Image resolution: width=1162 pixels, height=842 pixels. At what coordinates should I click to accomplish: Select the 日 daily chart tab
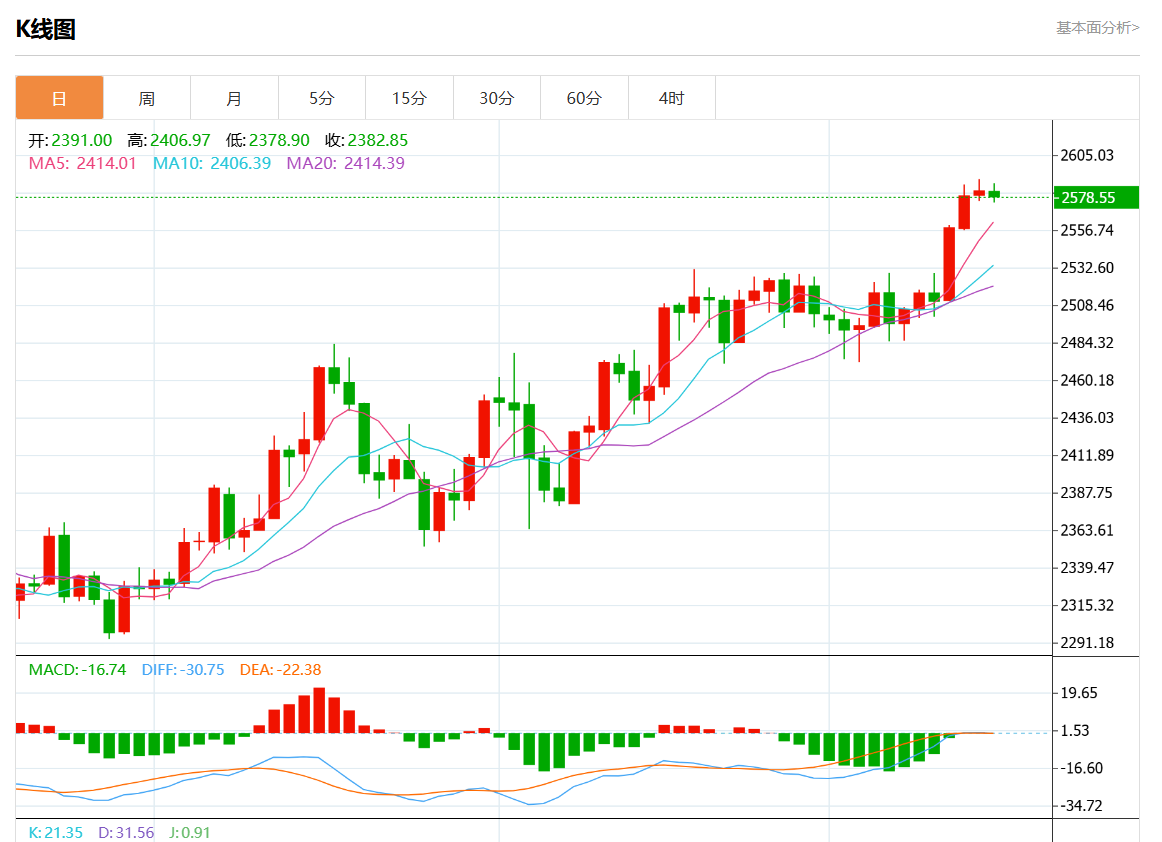pos(59,98)
